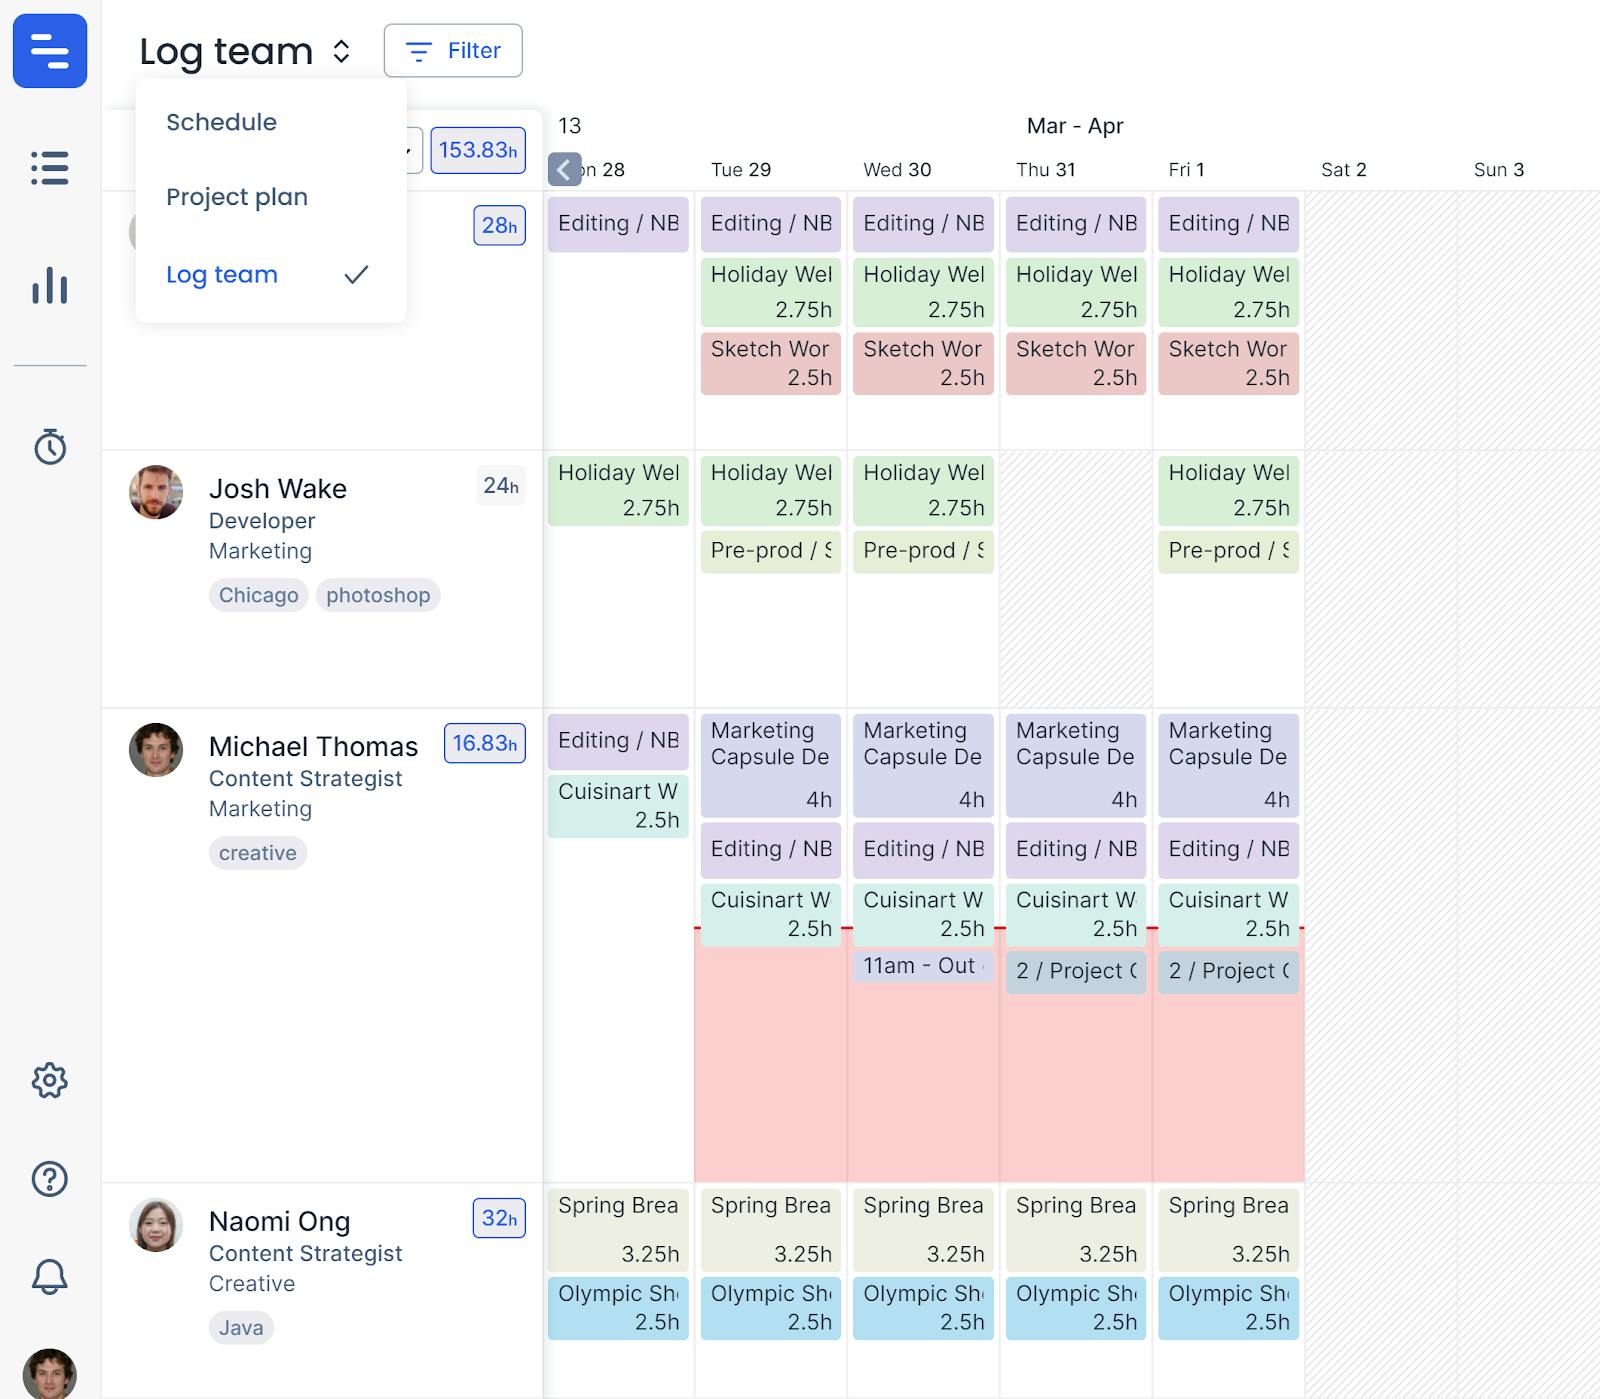The height and width of the screenshot is (1399, 1600).
Task: Select Project plan from the open view menu
Action: pyautogui.click(x=237, y=197)
